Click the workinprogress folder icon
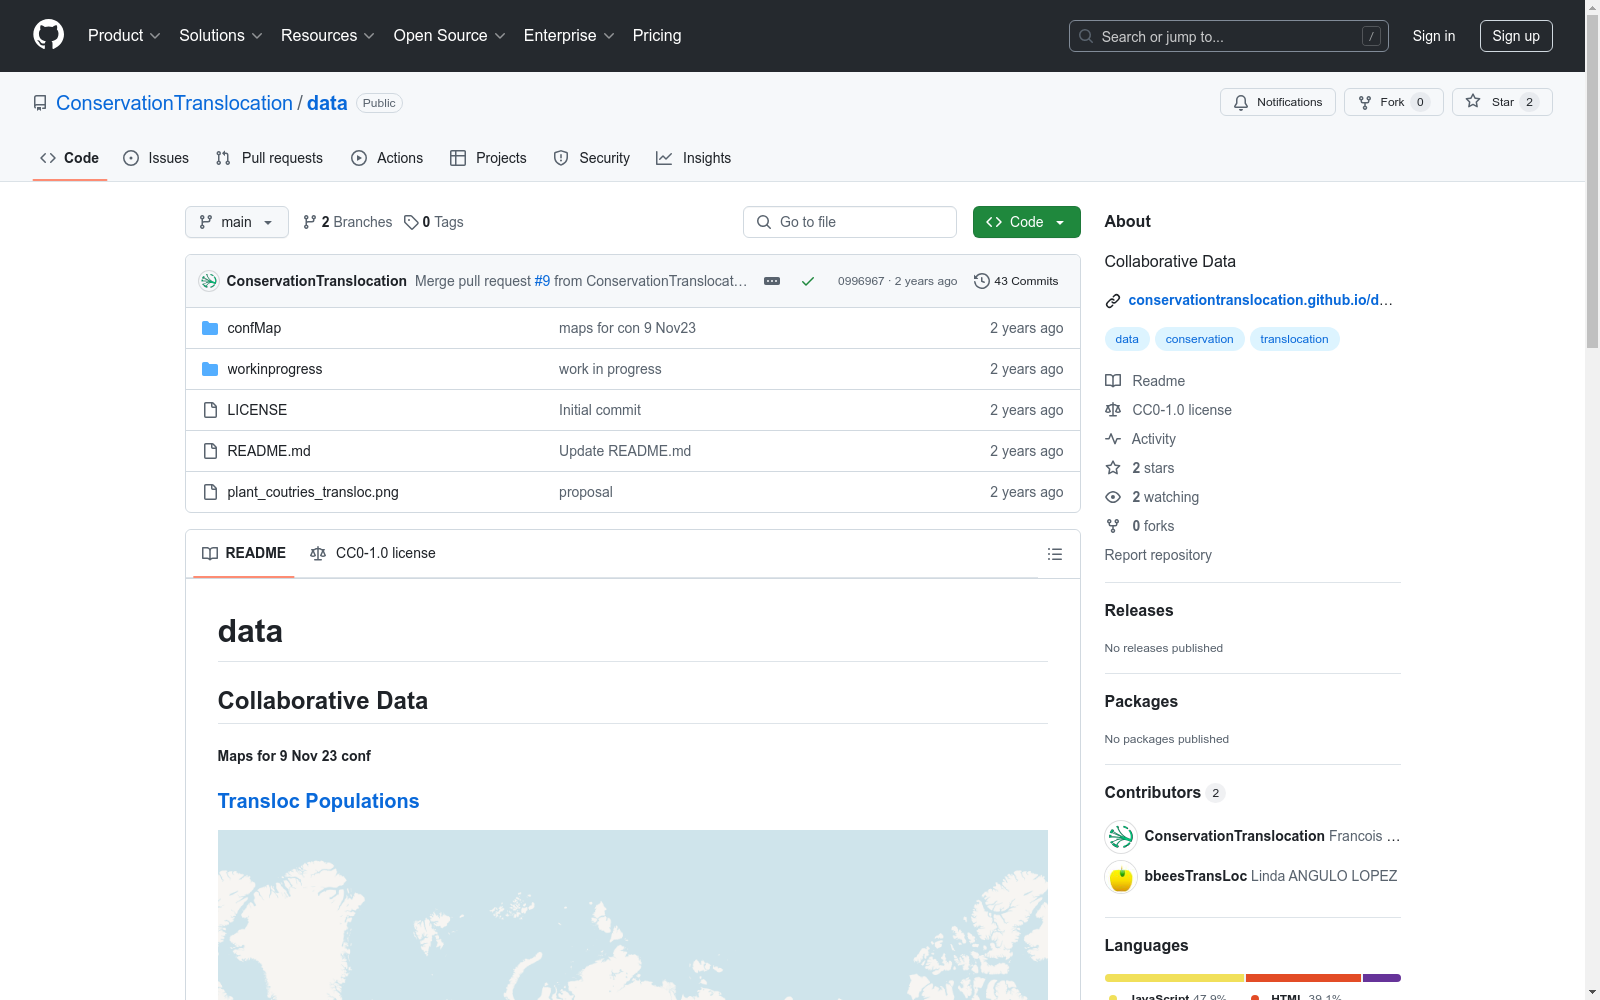The height and width of the screenshot is (1000, 1600). (x=210, y=369)
